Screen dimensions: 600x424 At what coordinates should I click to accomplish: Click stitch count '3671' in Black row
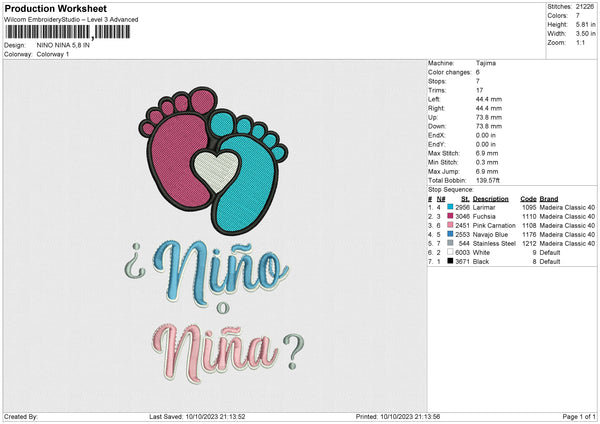(462, 262)
